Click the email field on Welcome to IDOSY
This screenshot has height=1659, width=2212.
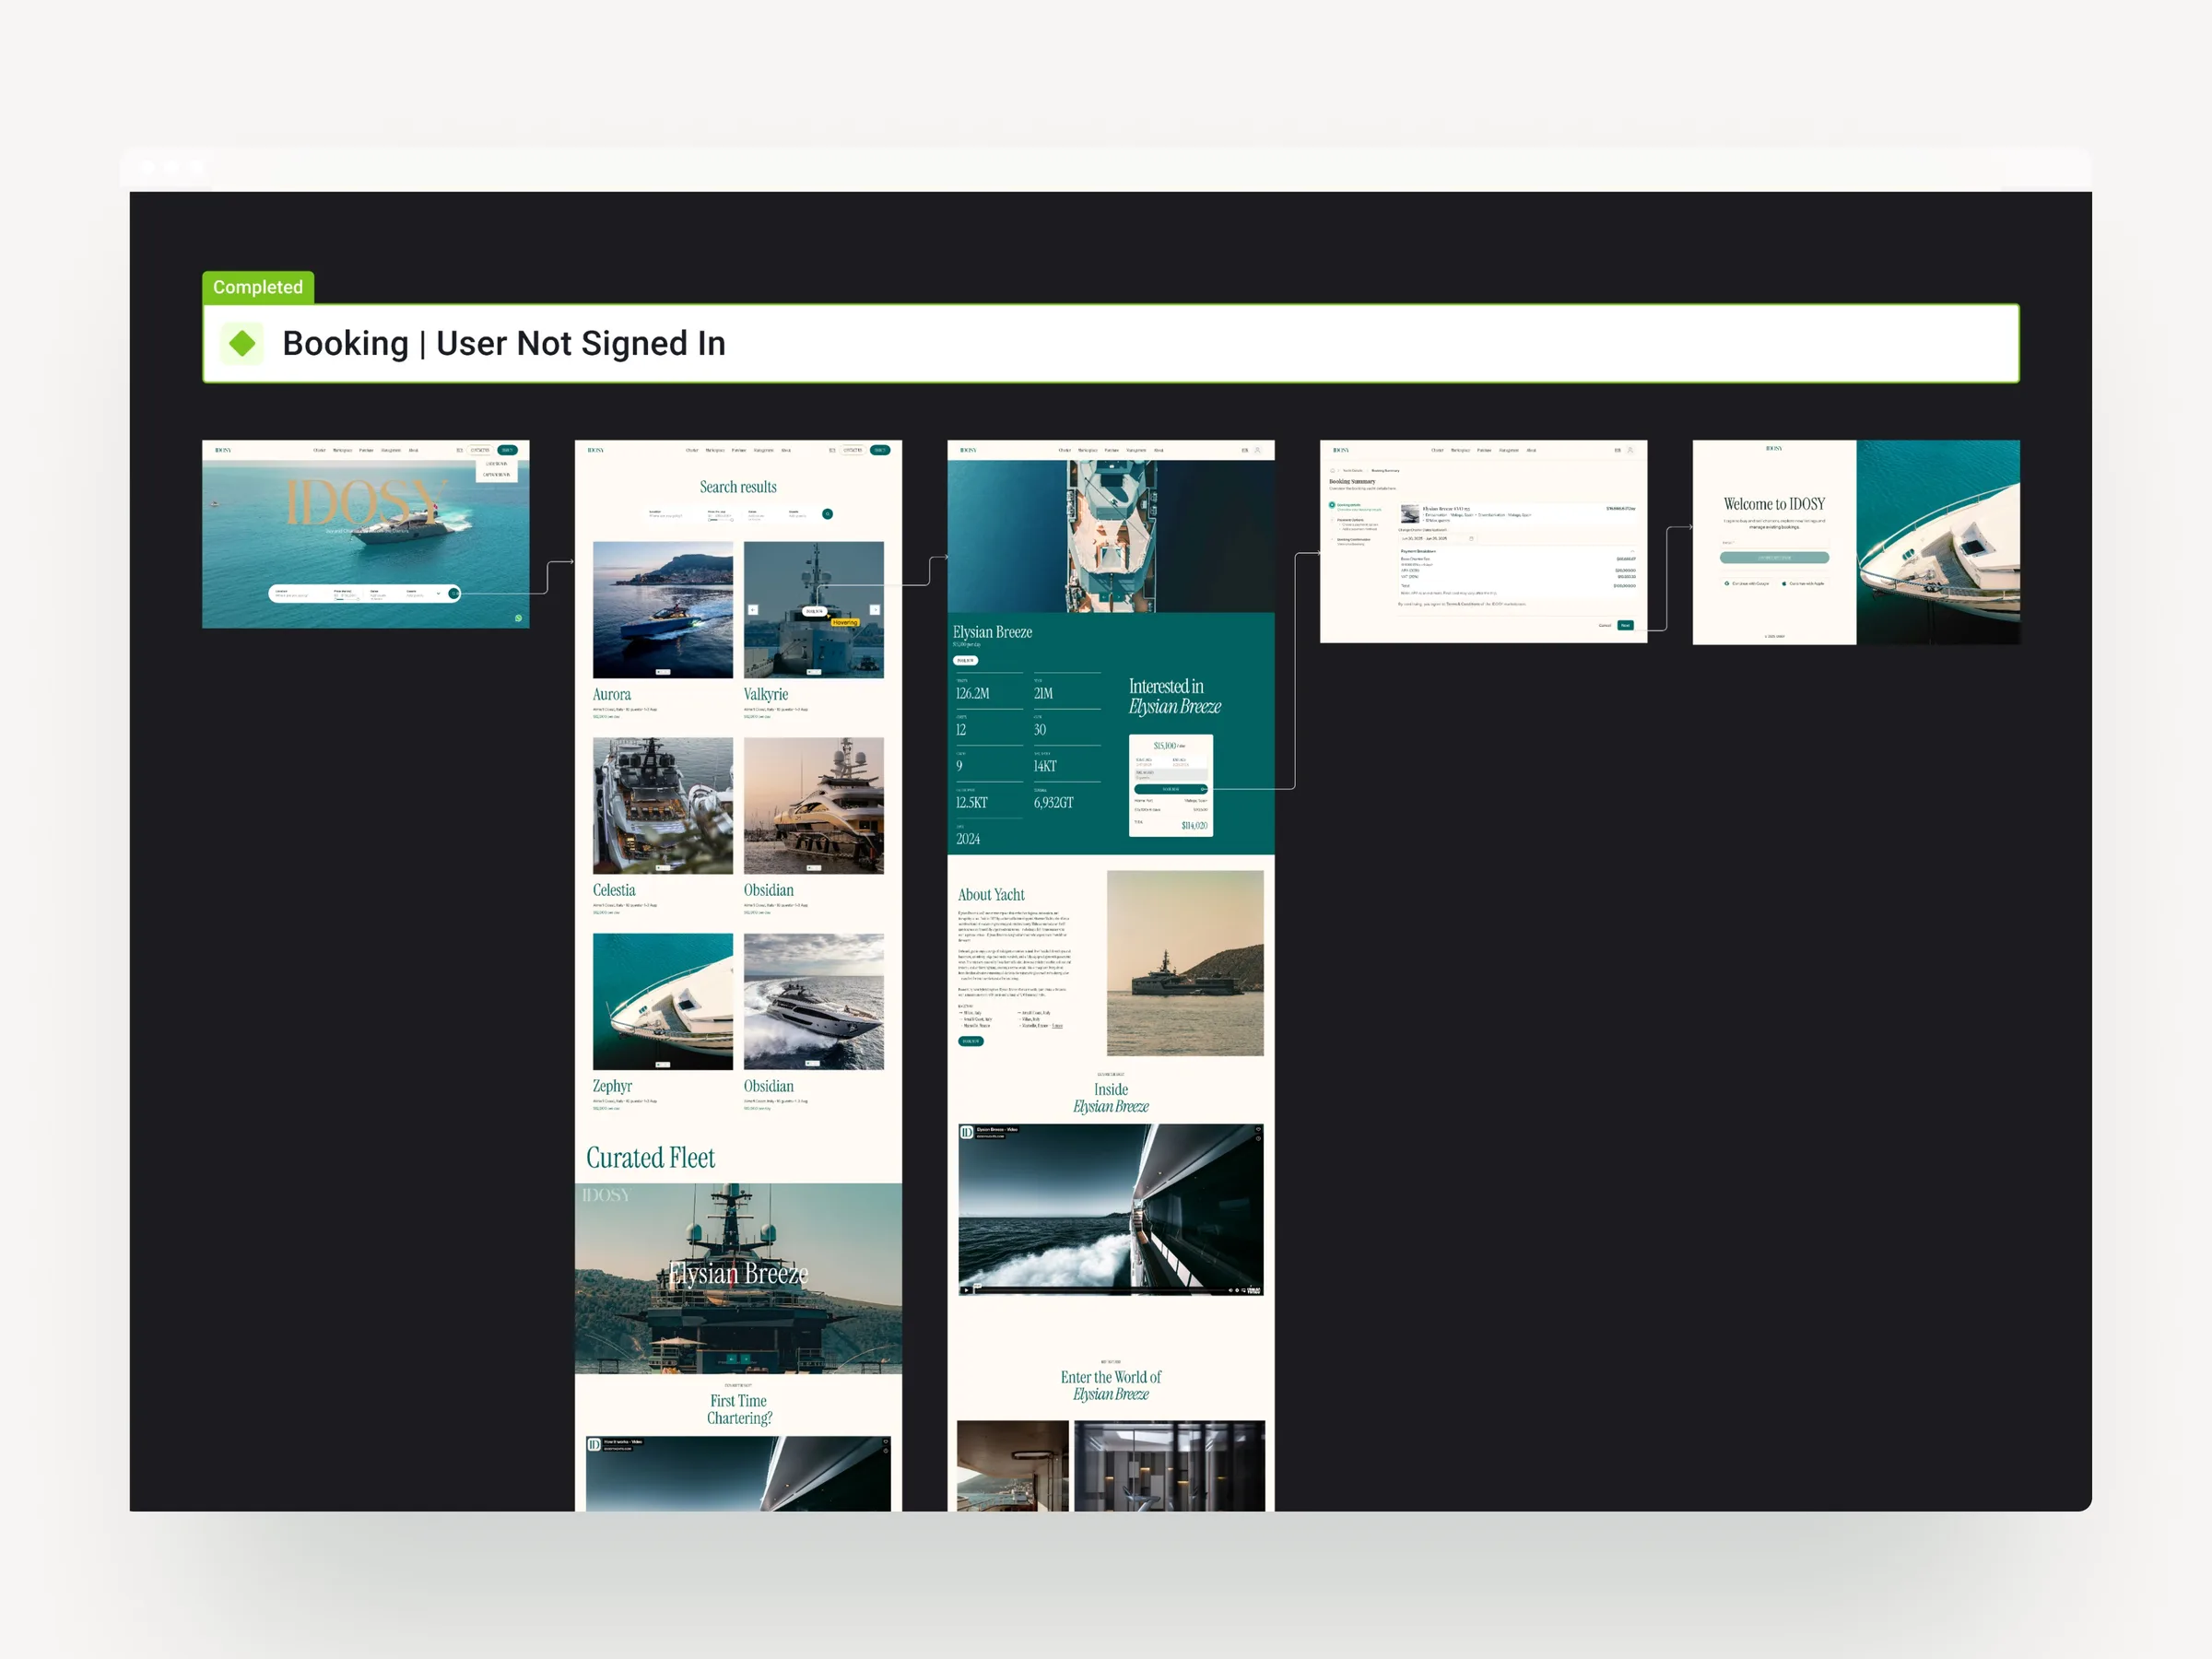1775,543
